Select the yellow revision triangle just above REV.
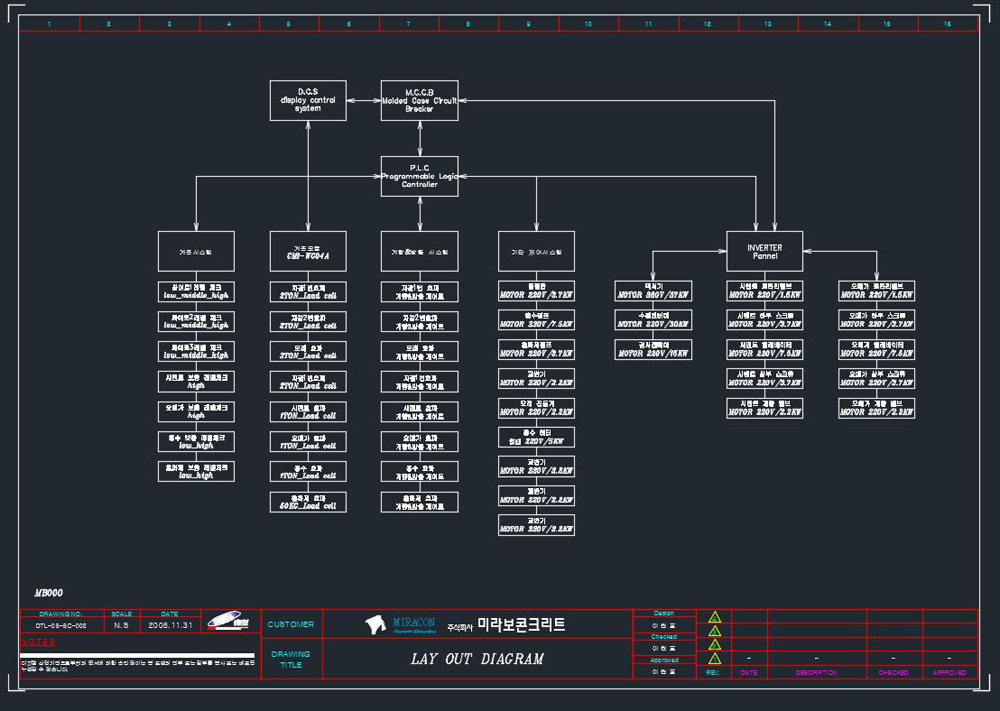This screenshot has width=1000, height=711. 714,658
